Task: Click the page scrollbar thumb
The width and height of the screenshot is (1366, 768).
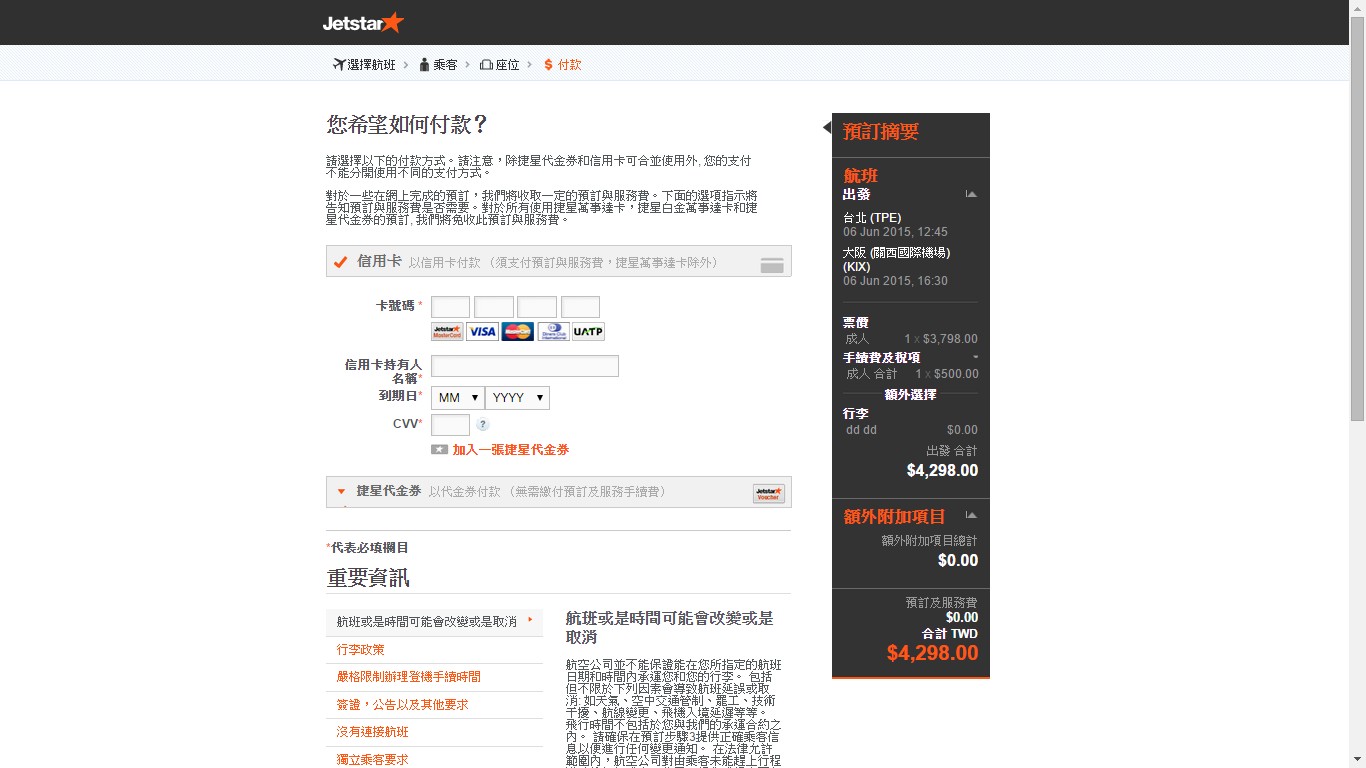Action: pos(1357,218)
